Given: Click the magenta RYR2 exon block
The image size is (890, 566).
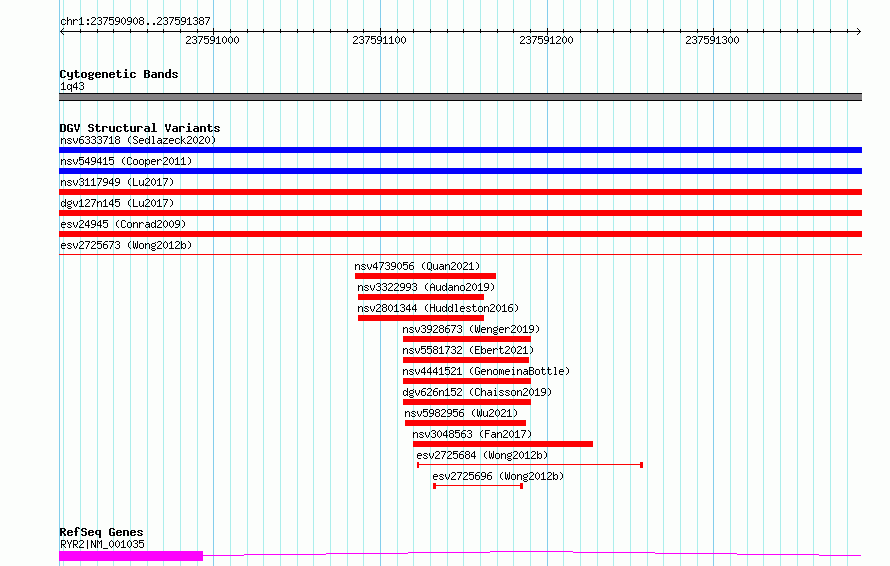Looking at the screenshot, I should point(131,556).
